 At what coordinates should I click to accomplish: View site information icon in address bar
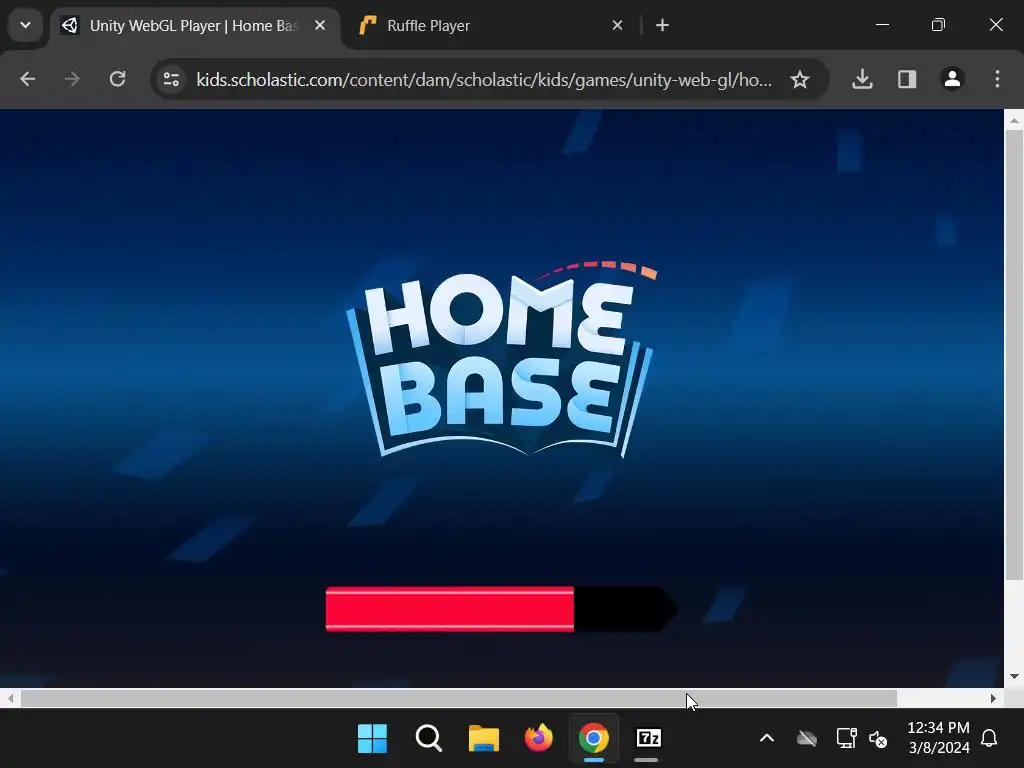[x=172, y=79]
